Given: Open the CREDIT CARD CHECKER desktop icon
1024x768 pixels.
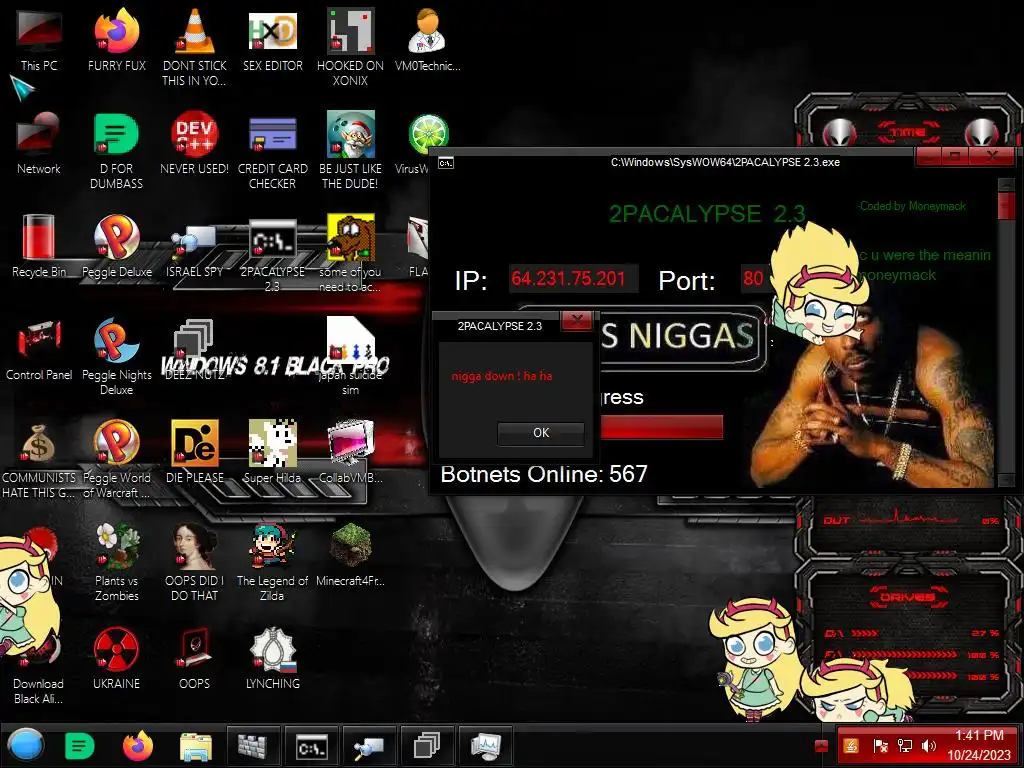Looking at the screenshot, I should click(272, 150).
